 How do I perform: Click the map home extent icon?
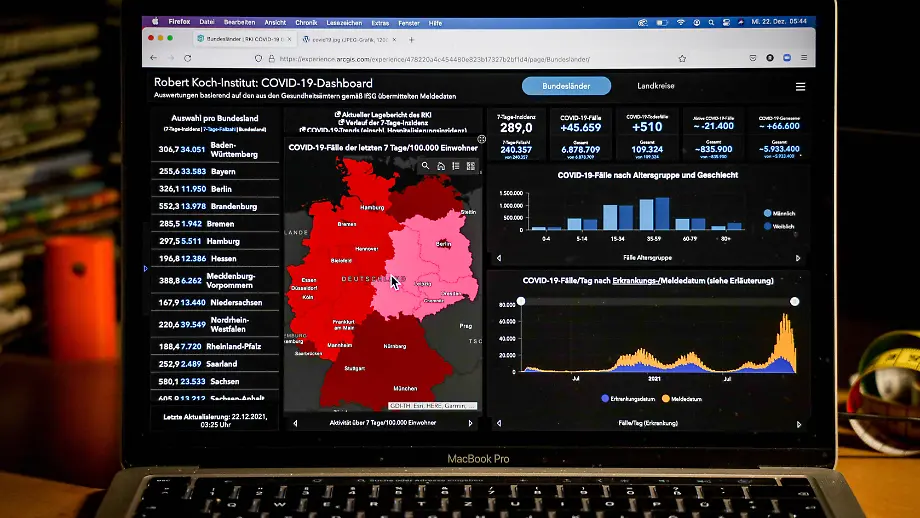coord(440,166)
